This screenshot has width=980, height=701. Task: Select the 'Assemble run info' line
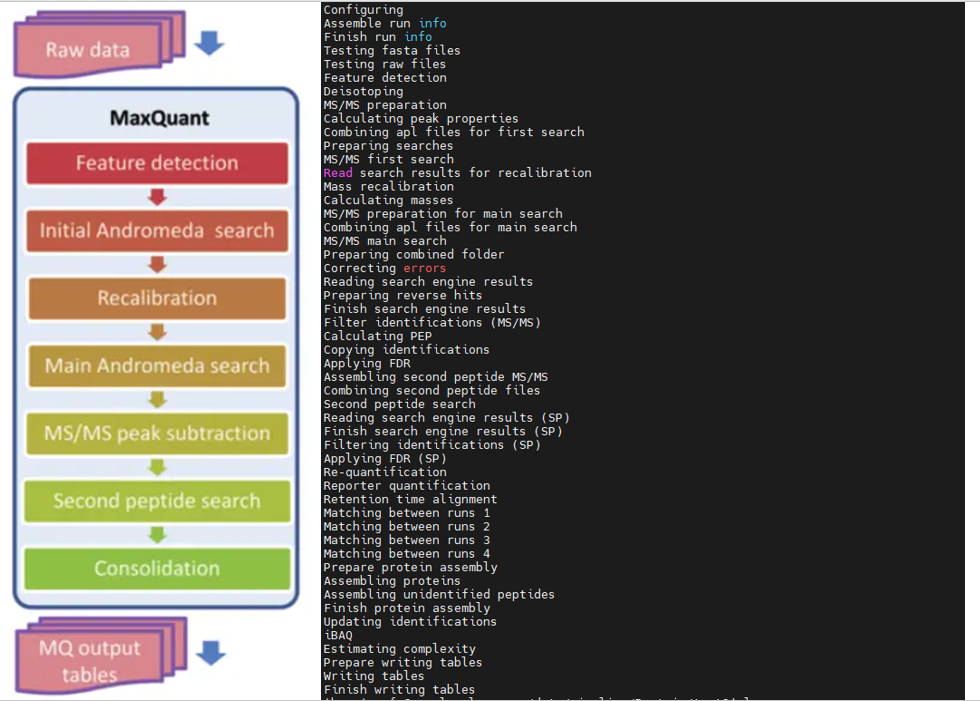click(385, 23)
